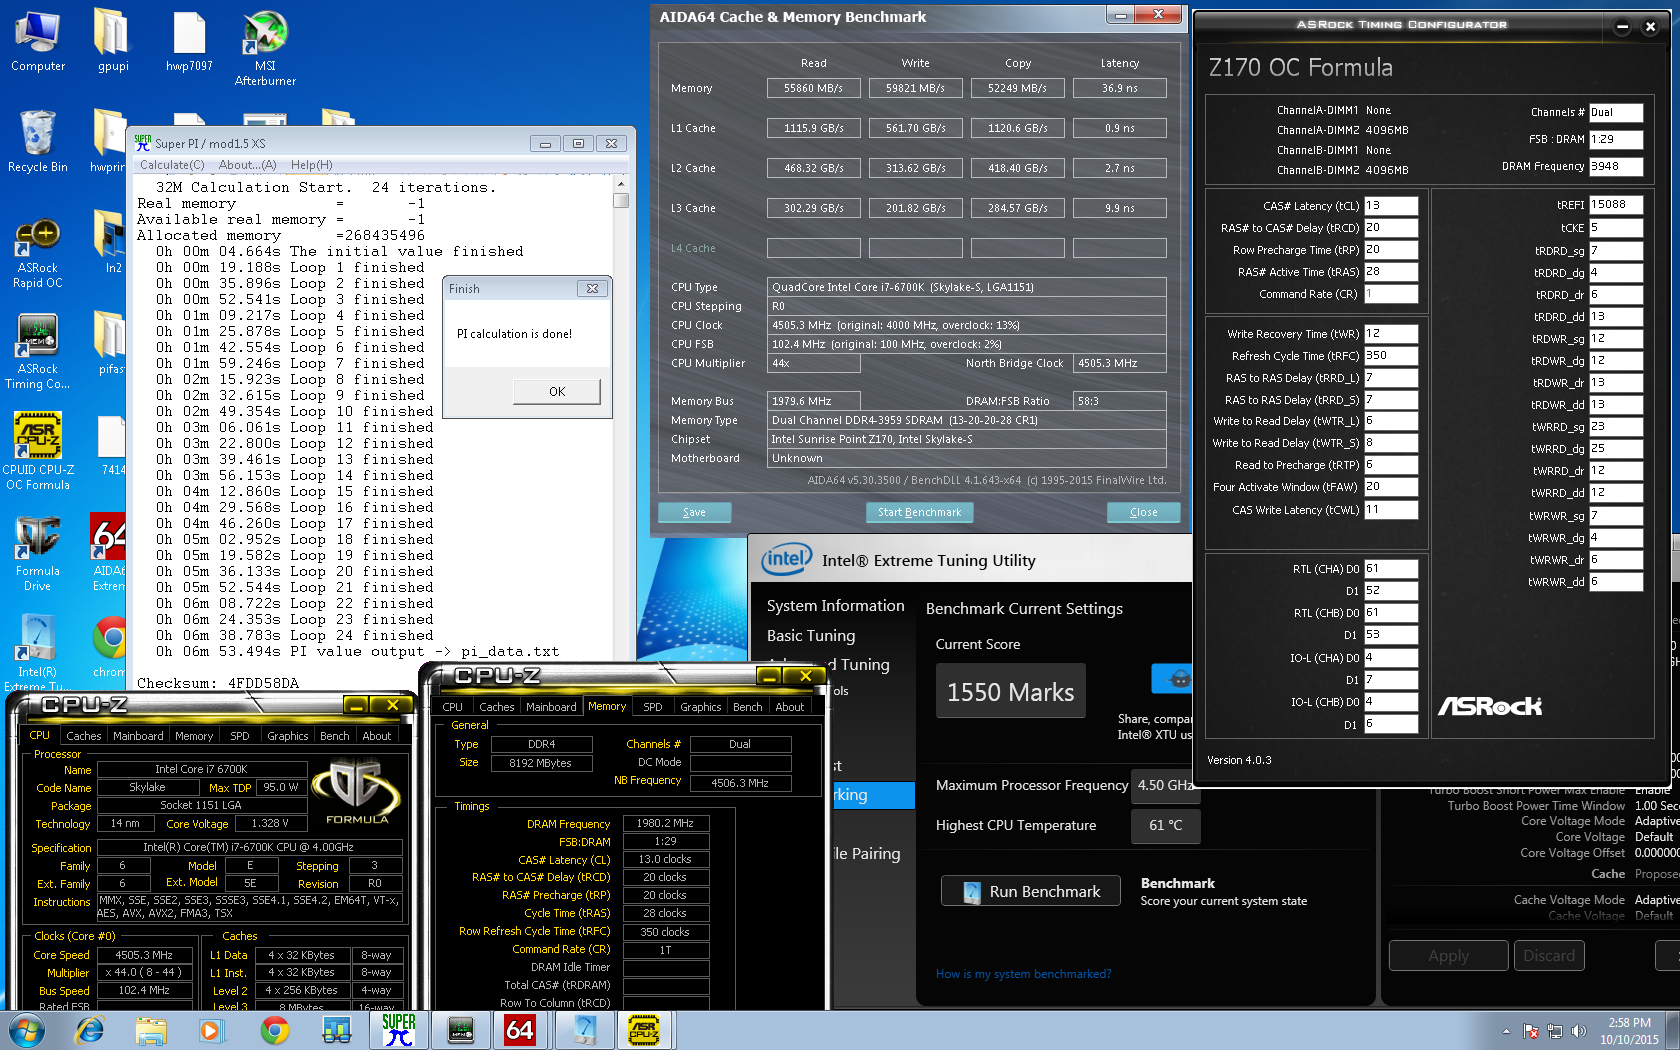
Task: Click the RTL (CHA) D0 value field
Action: pyautogui.click(x=1391, y=569)
